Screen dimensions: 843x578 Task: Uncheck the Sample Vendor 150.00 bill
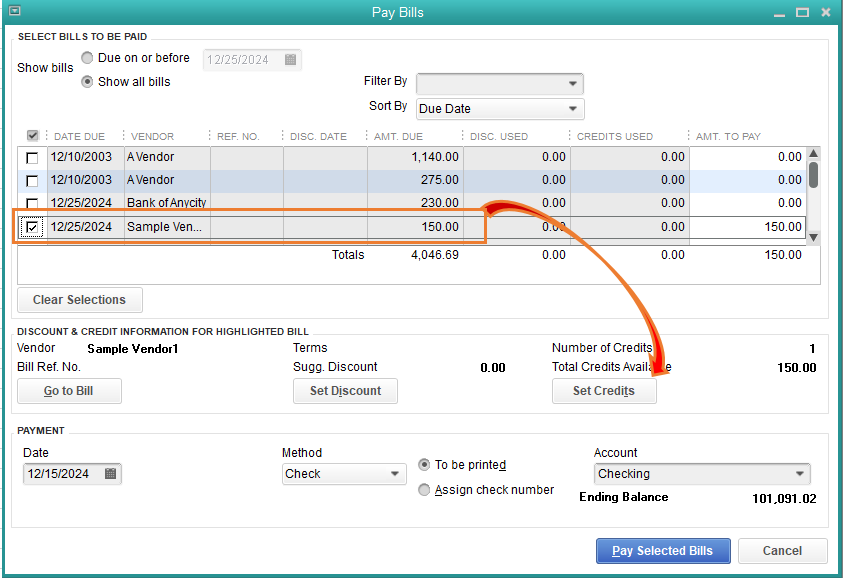pyautogui.click(x=32, y=227)
